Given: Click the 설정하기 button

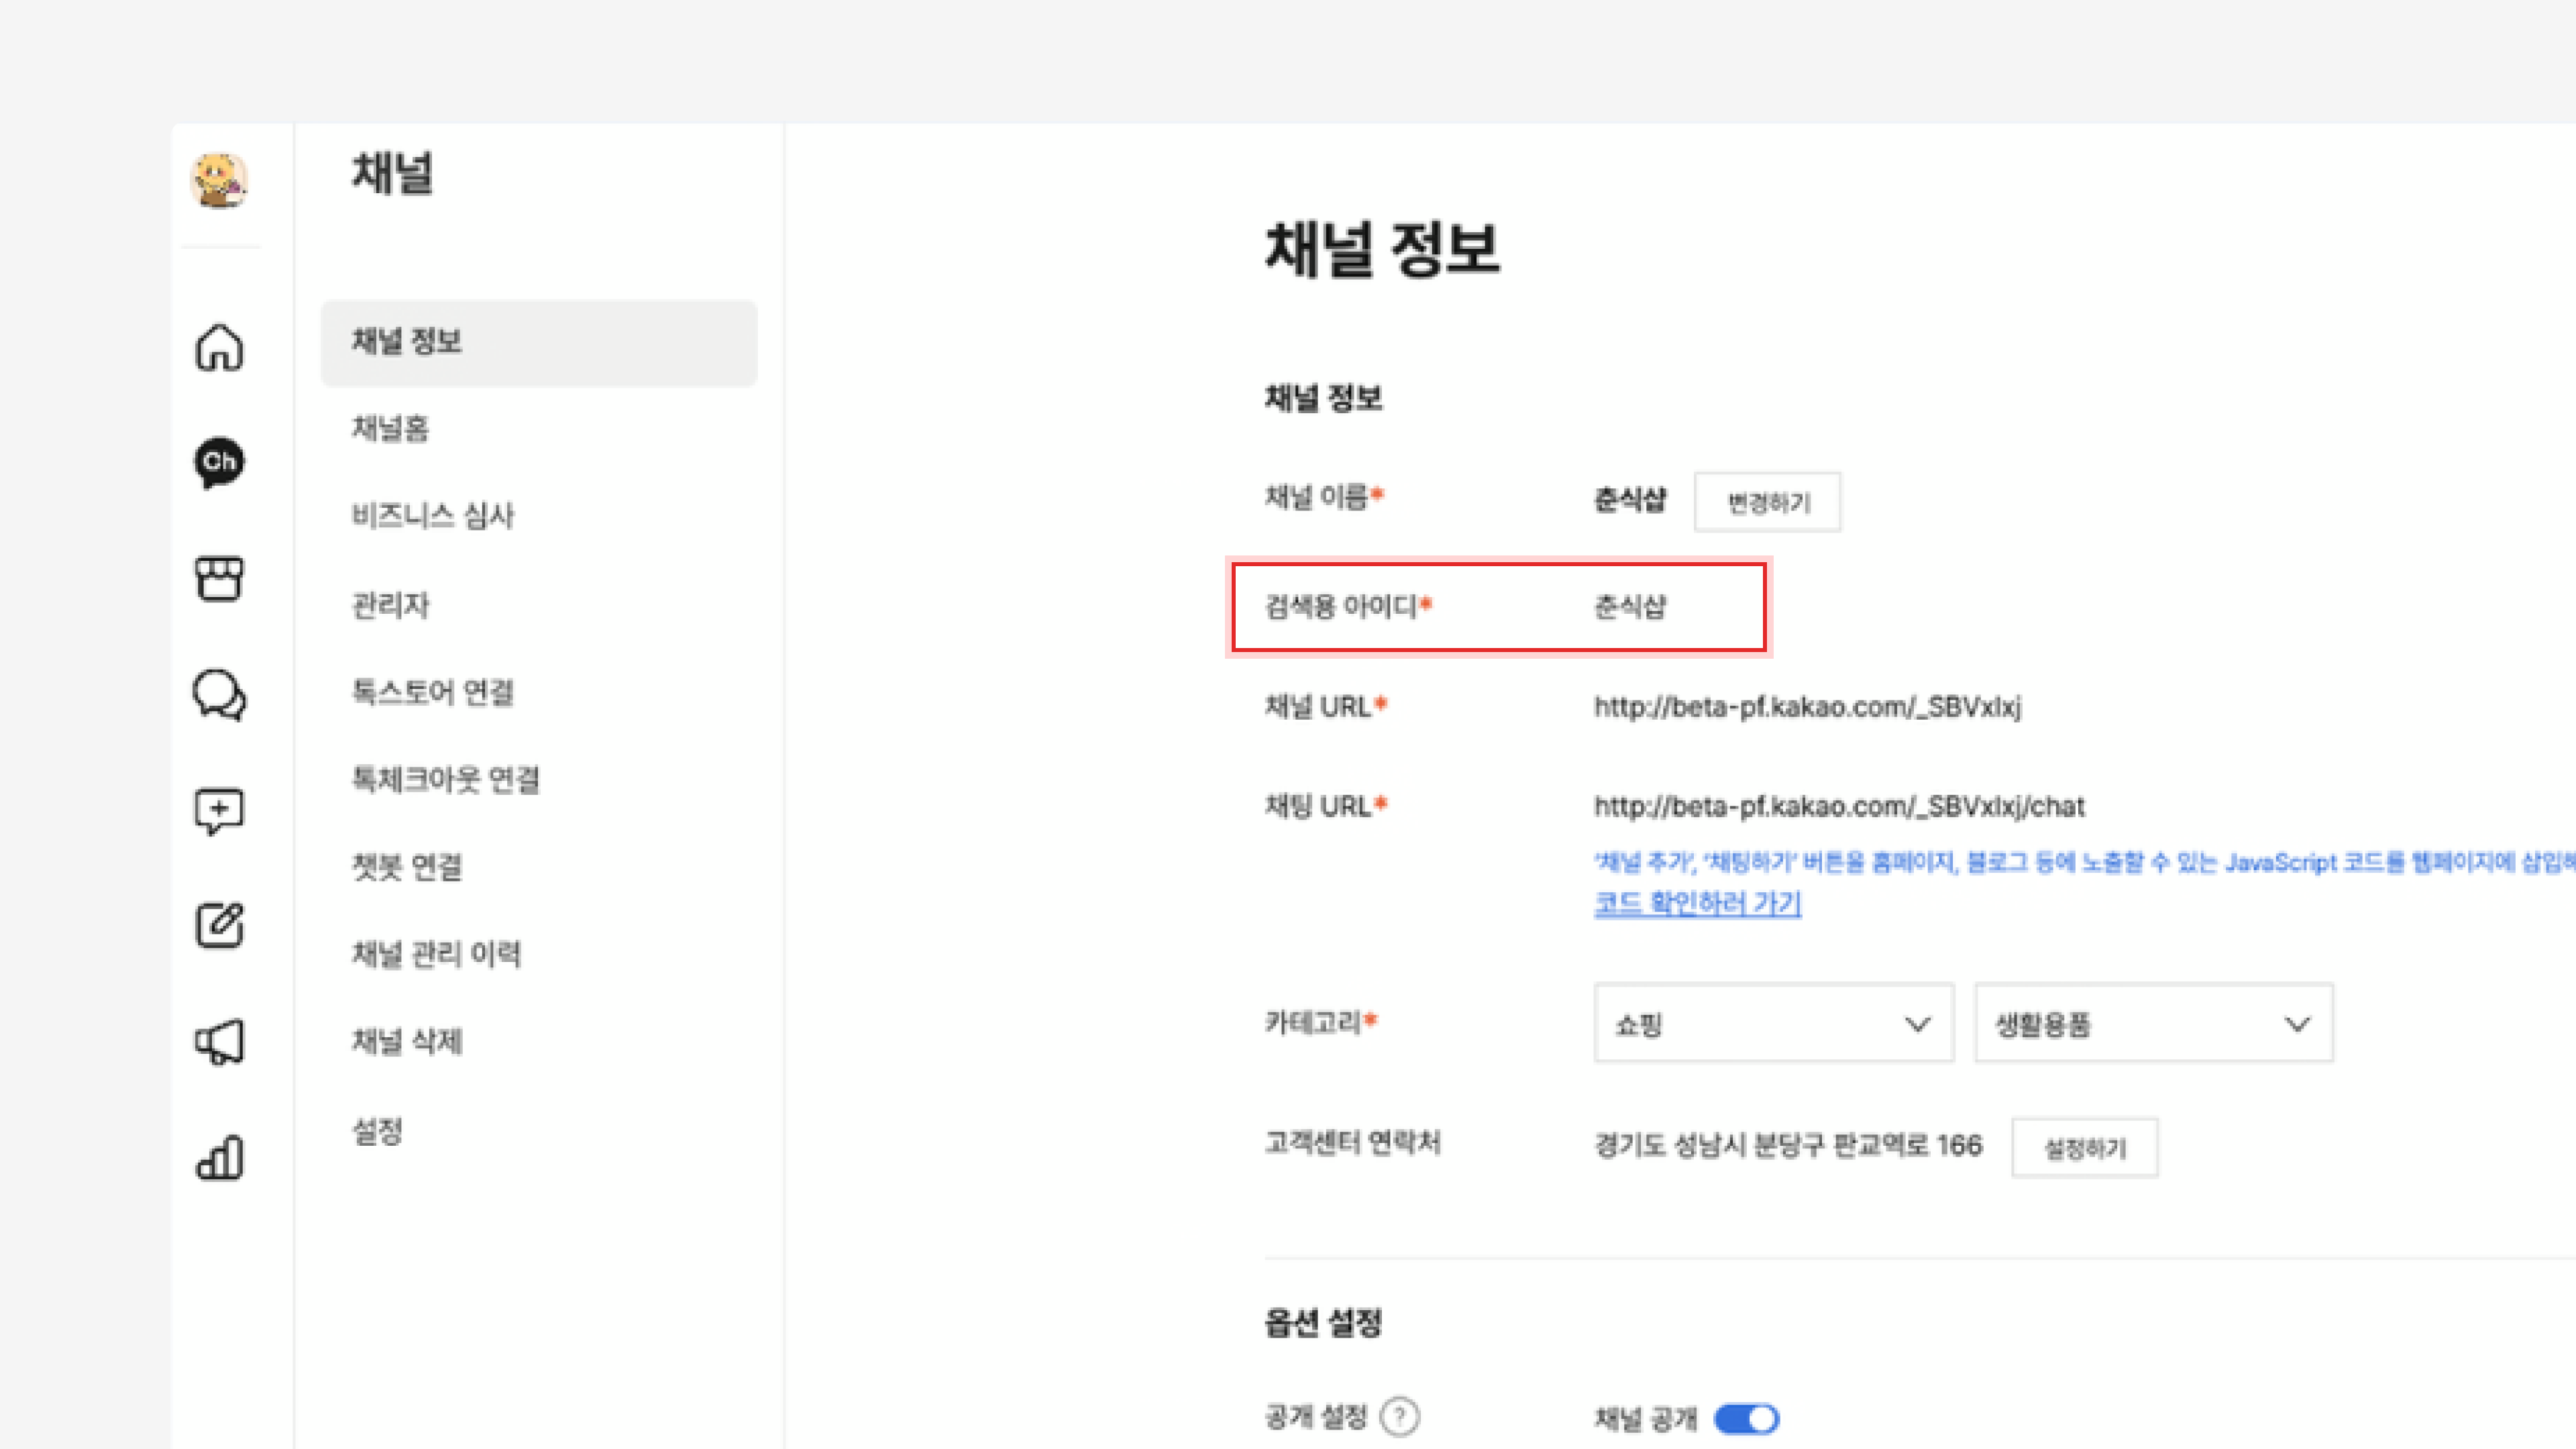Looking at the screenshot, I should pos(2084,1148).
